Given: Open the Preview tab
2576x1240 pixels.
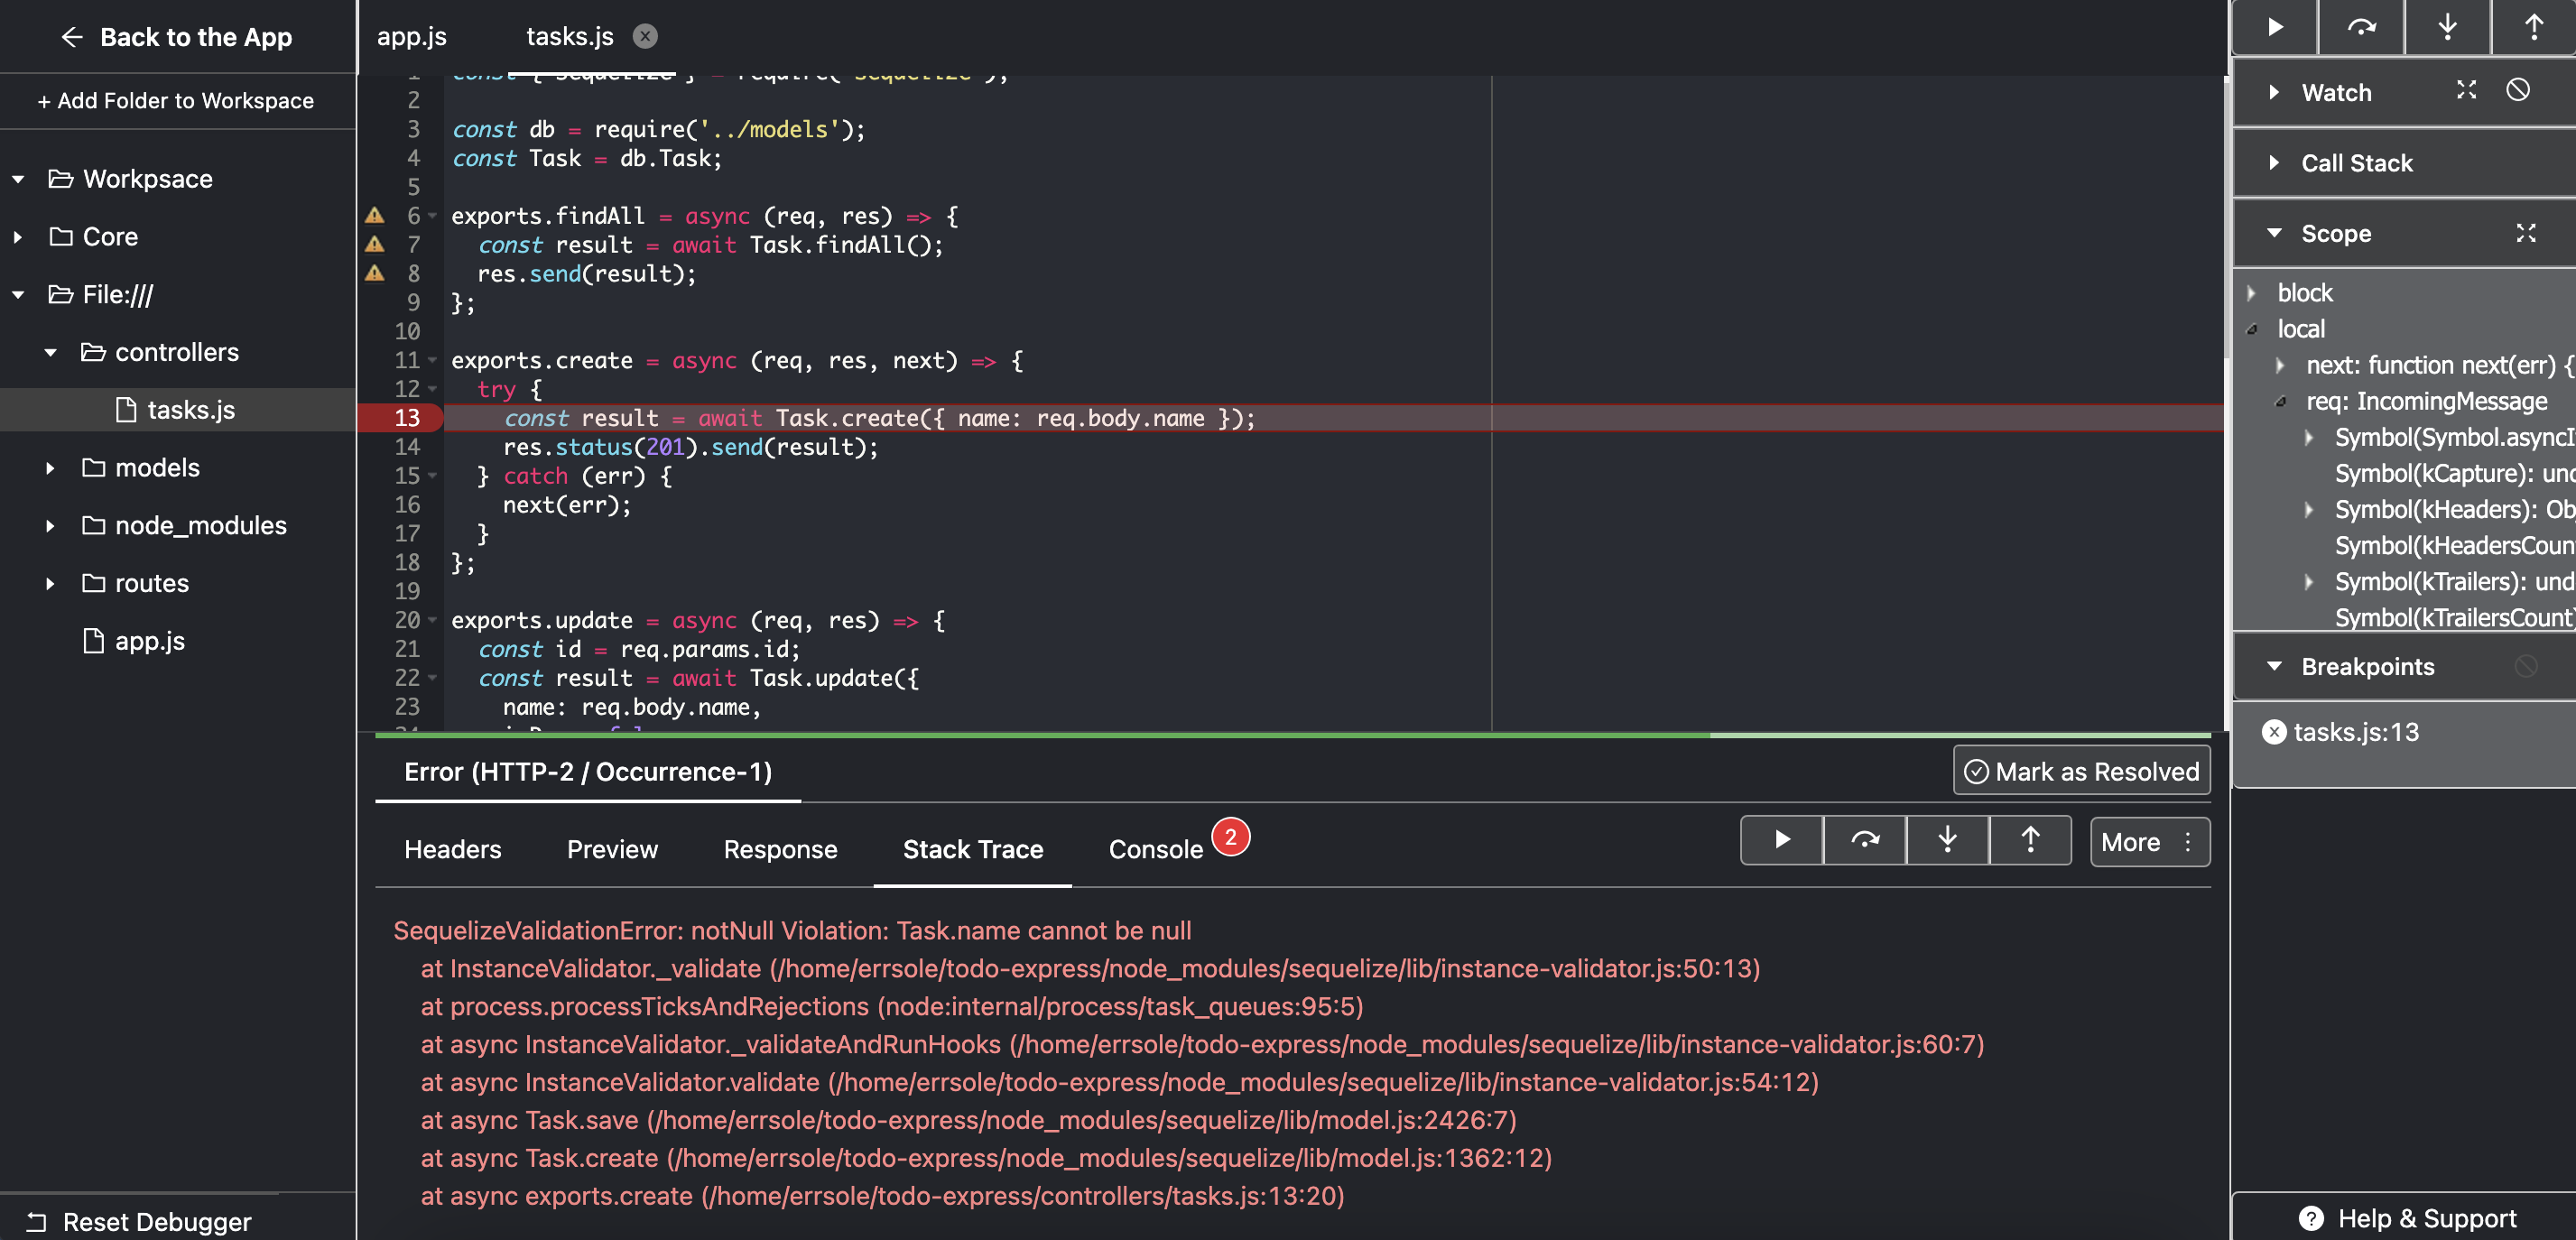Looking at the screenshot, I should 612,849.
